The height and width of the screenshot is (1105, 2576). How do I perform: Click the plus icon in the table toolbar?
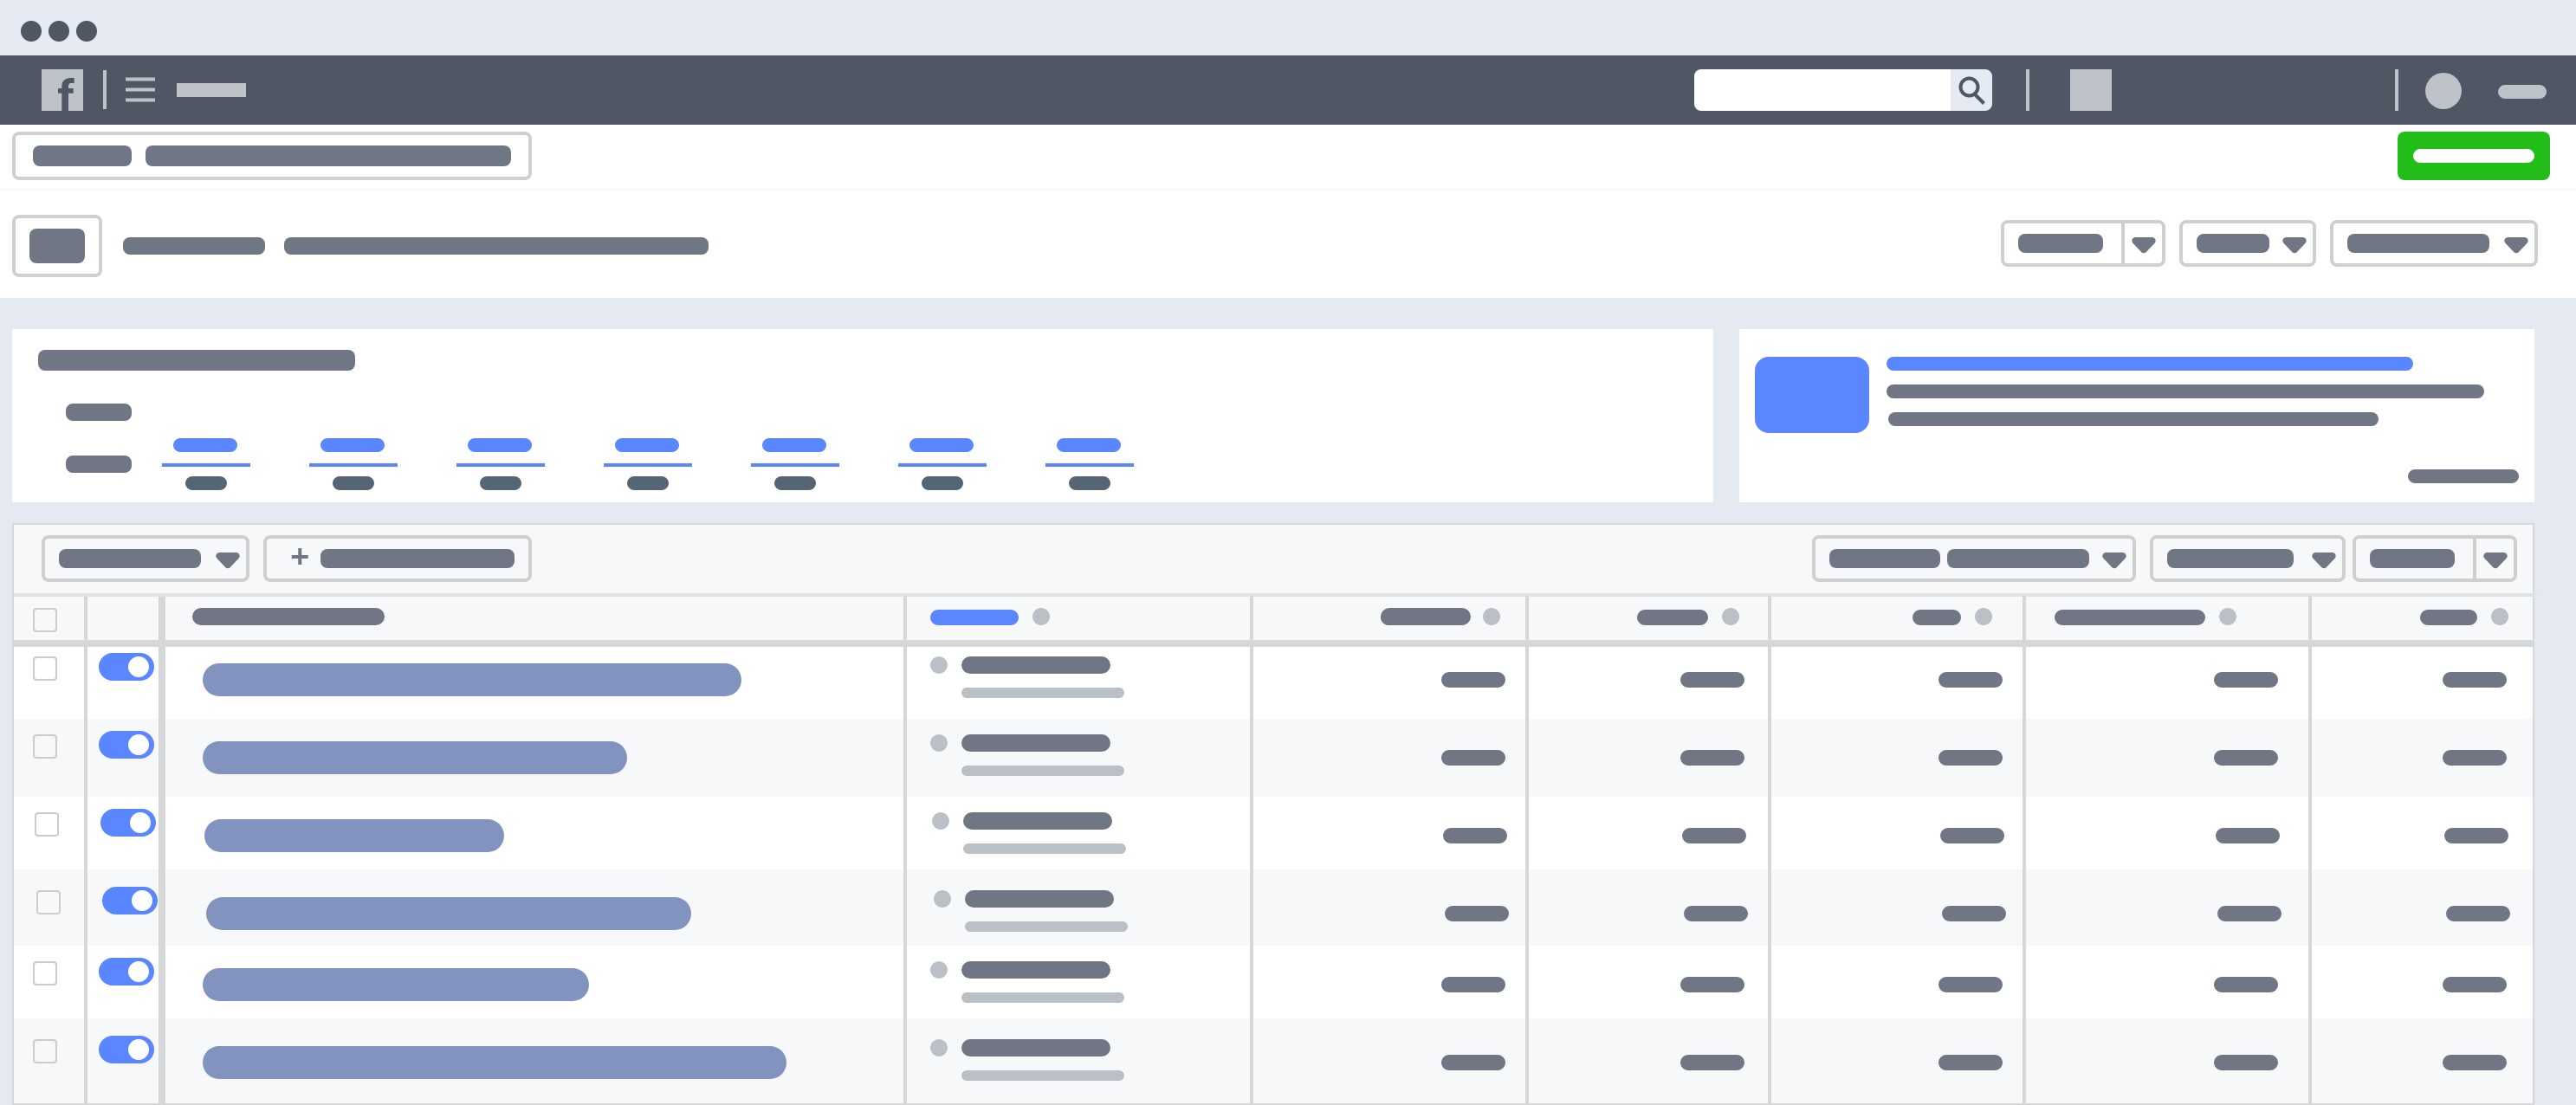299,557
